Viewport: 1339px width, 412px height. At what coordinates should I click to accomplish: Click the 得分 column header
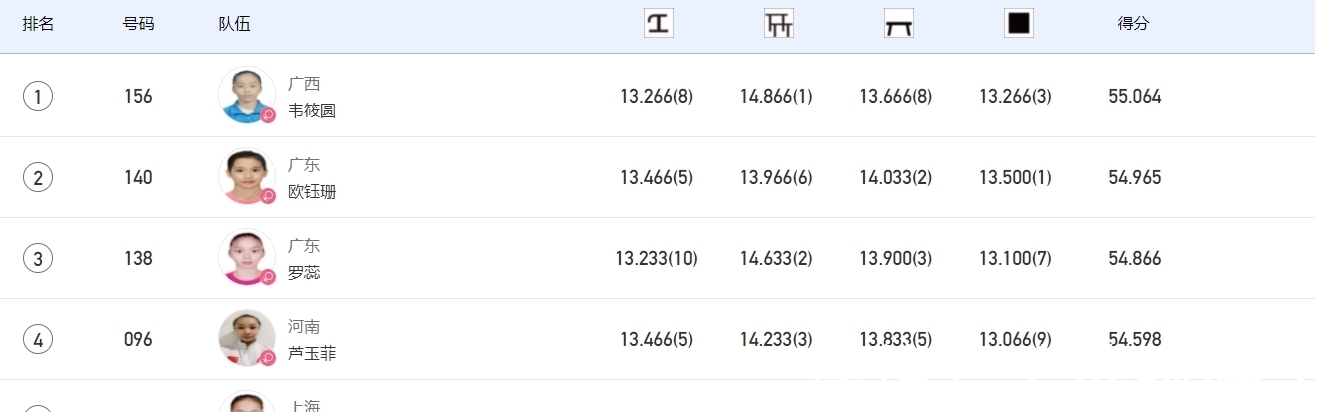point(1133,24)
